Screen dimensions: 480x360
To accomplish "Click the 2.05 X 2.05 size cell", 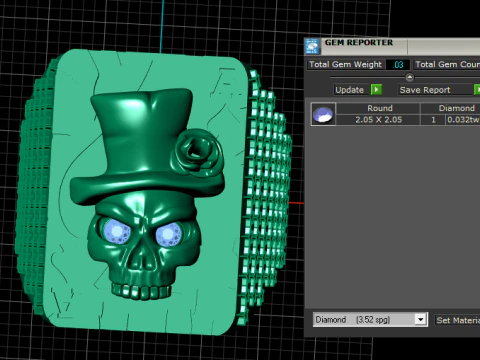I will [x=378, y=120].
